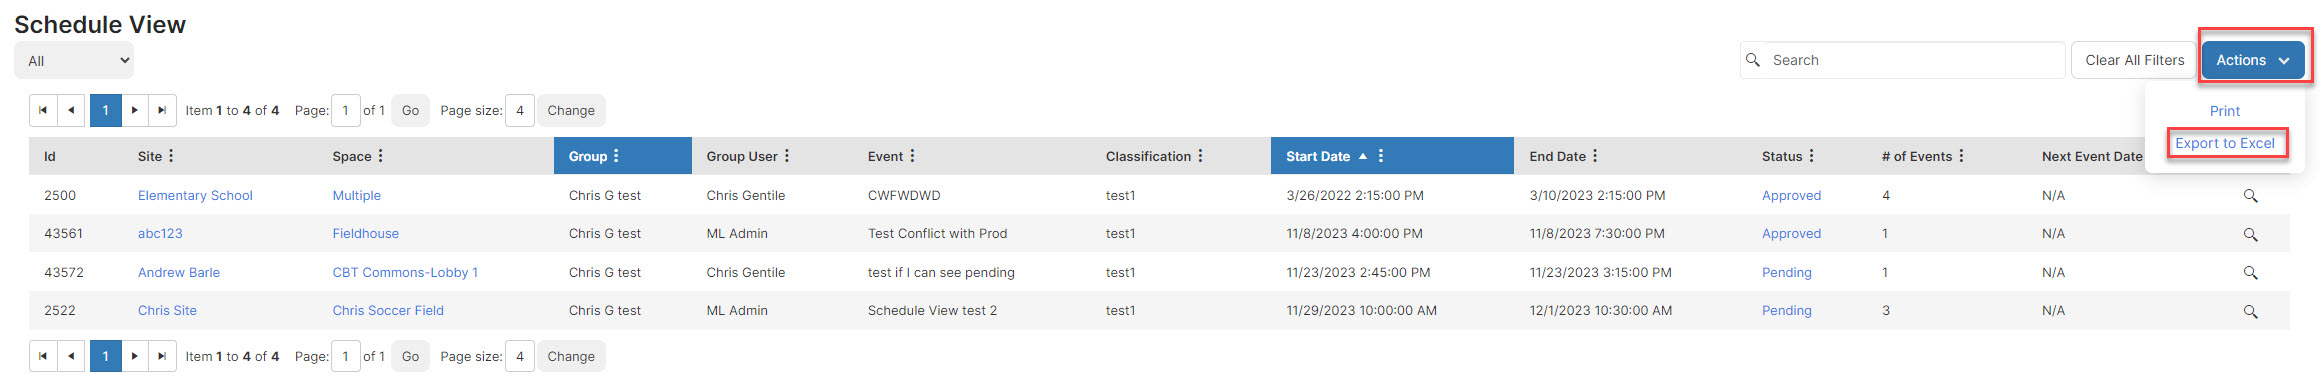Open the Space column options menu

tap(381, 156)
